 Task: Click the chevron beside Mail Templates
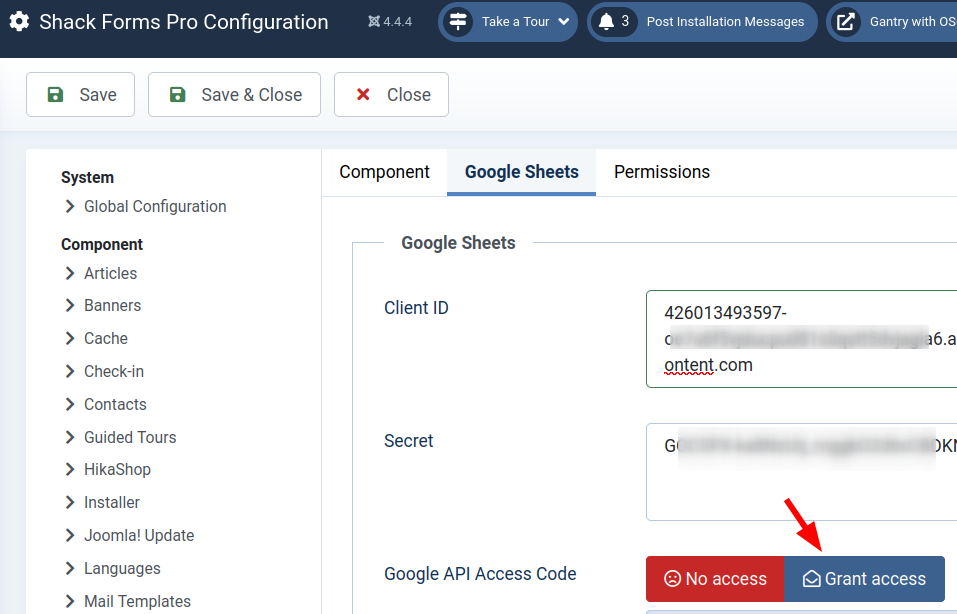tap(70, 601)
